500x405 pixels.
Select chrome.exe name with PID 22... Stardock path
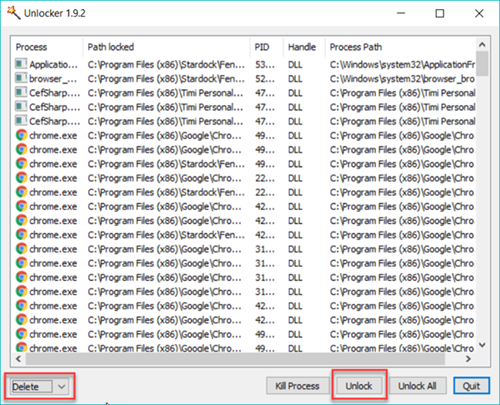(x=53, y=193)
